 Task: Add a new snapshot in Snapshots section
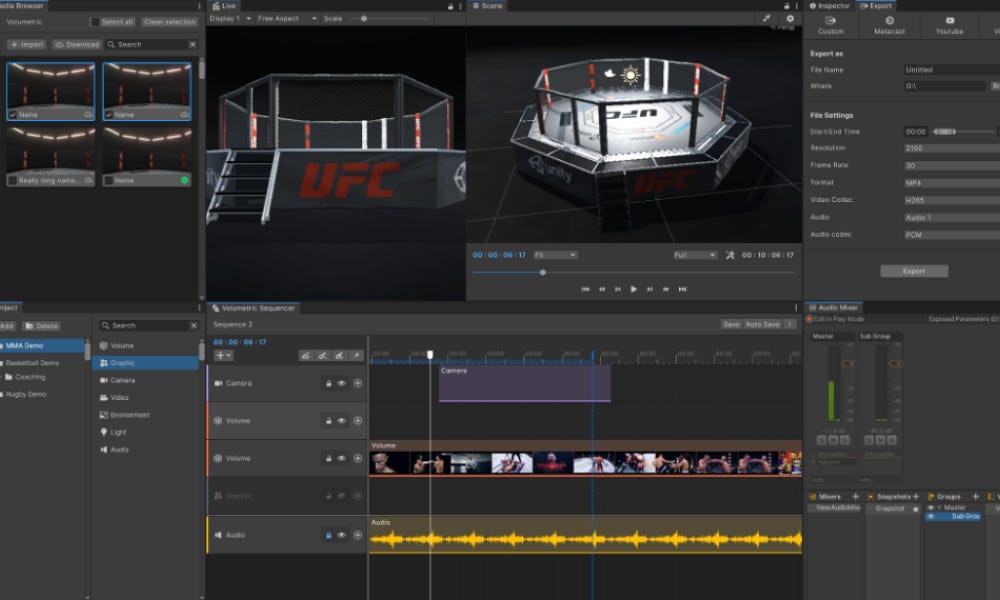(x=916, y=496)
